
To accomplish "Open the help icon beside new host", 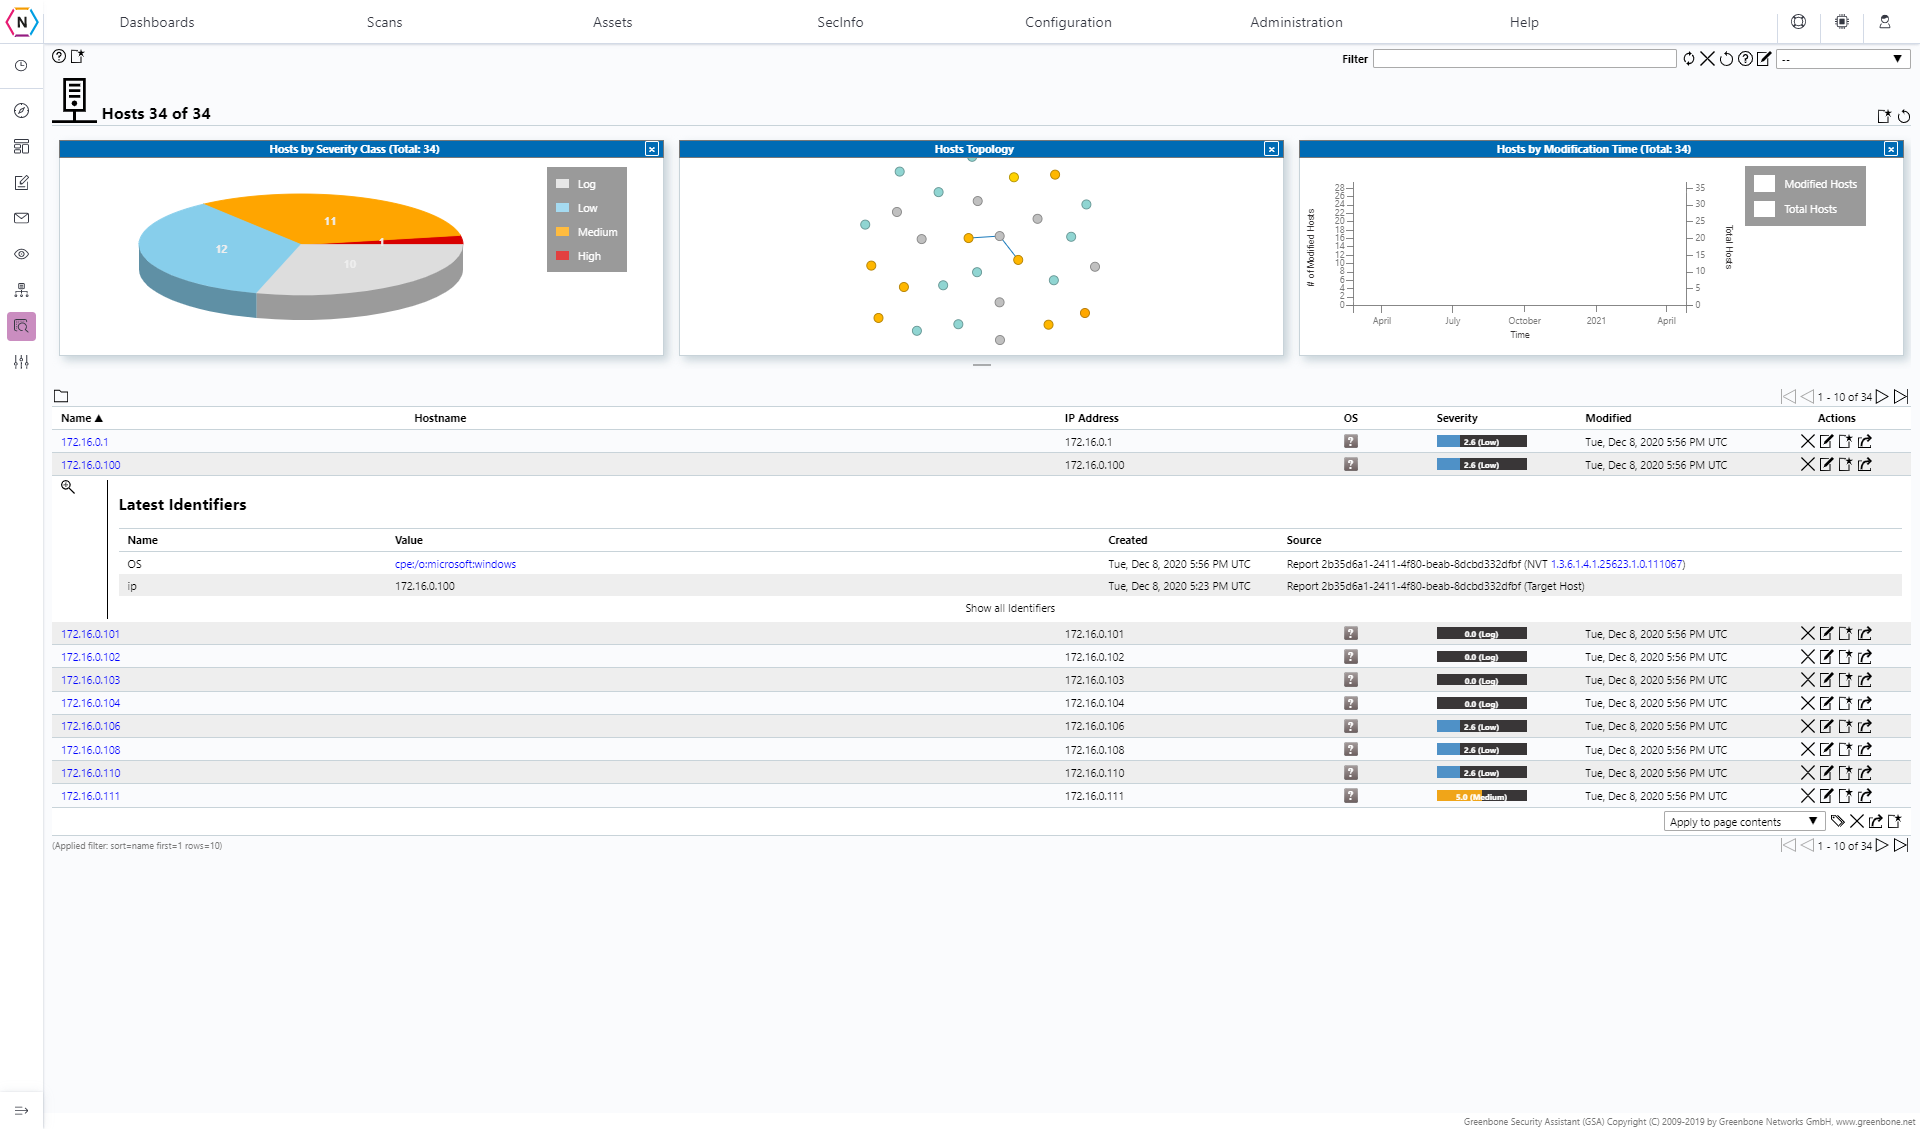I will 59,56.
